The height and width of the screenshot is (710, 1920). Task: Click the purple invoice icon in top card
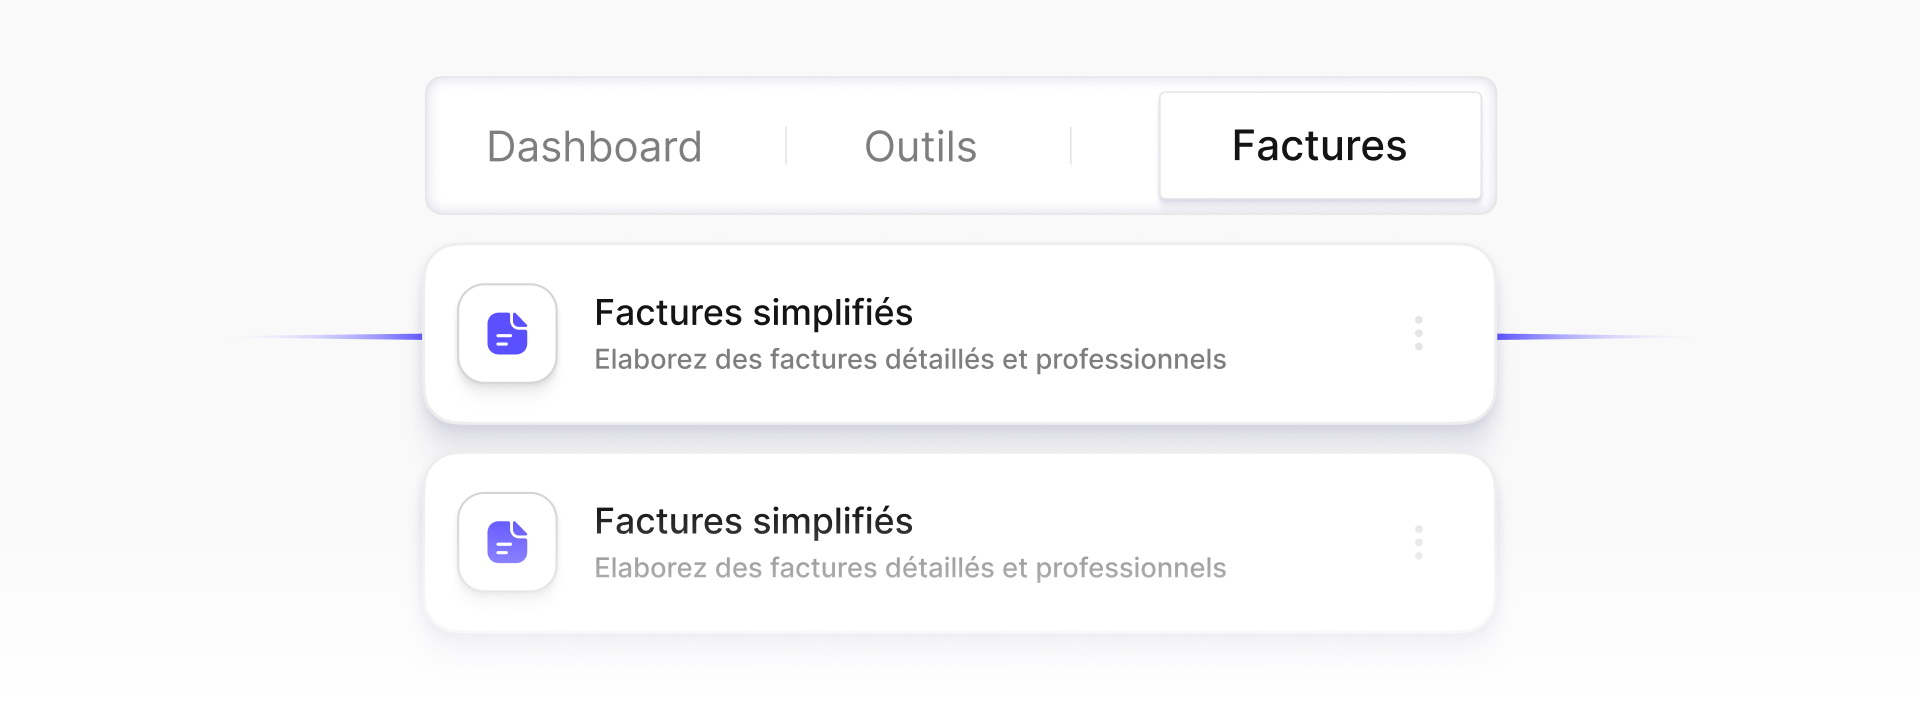(507, 334)
